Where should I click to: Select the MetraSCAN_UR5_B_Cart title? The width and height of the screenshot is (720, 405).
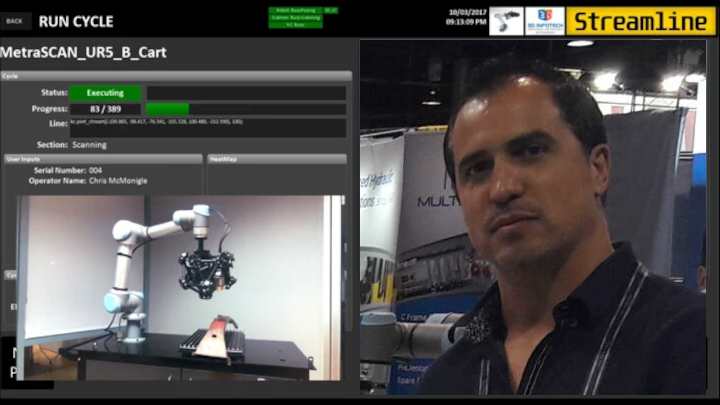click(83, 52)
